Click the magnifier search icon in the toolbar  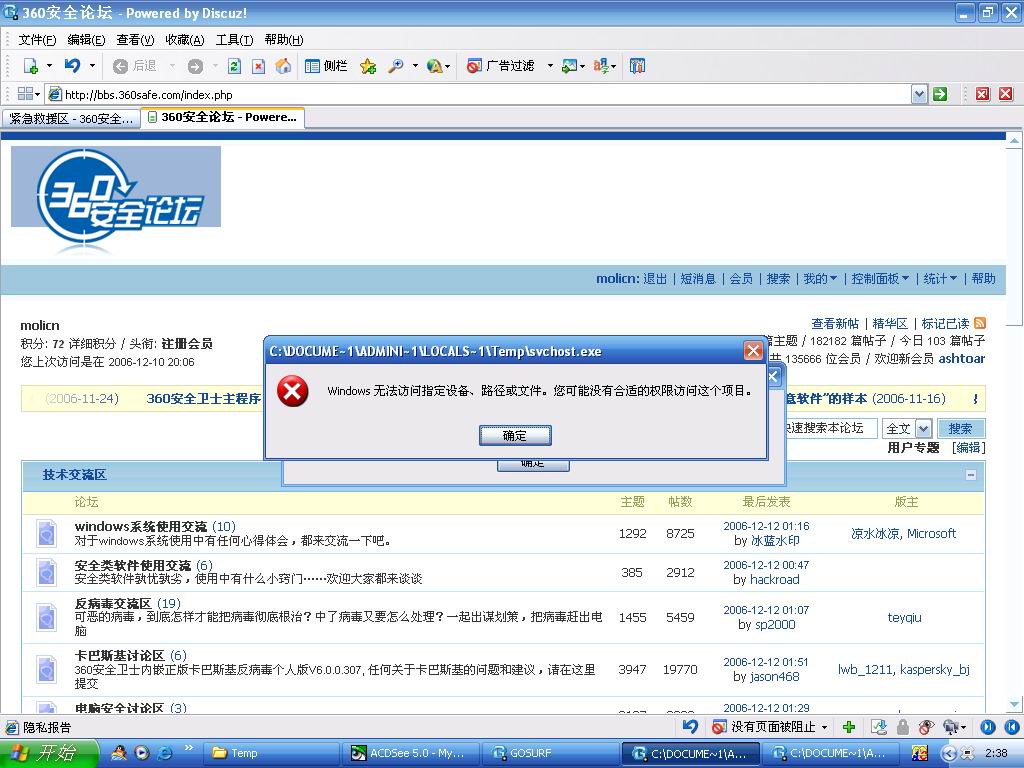(395, 66)
